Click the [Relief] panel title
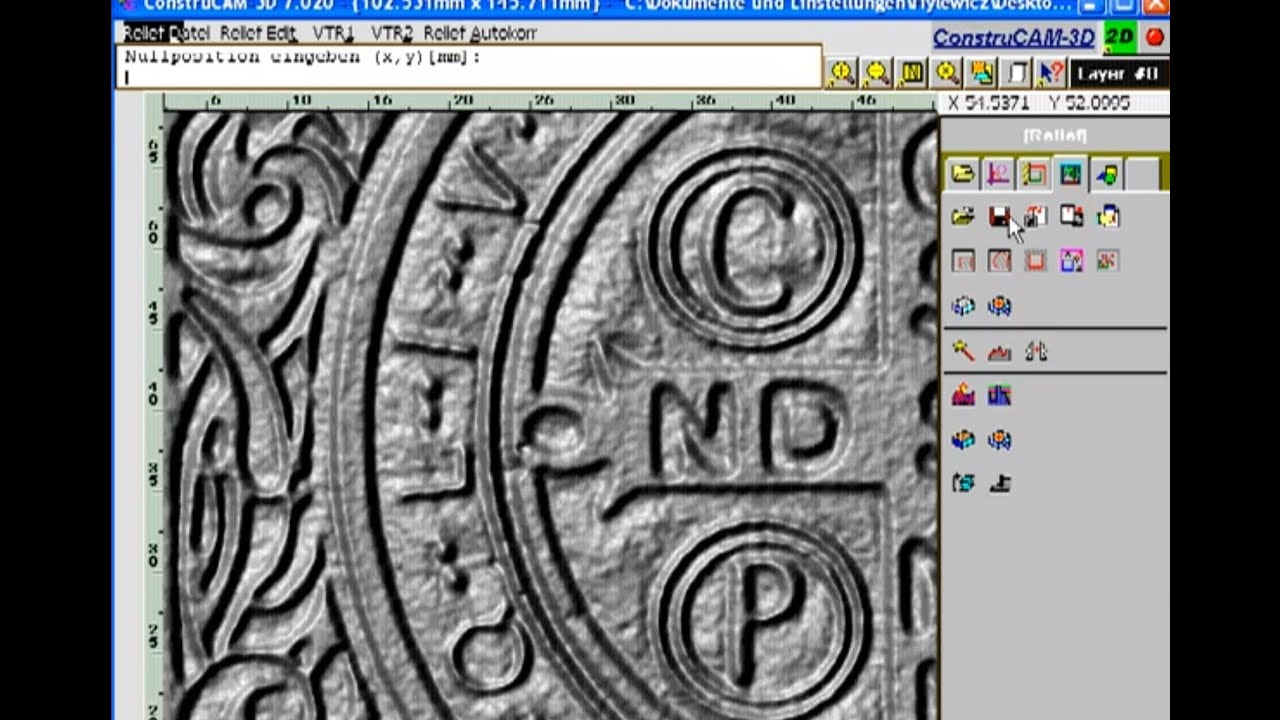The image size is (1280, 720). (1054, 135)
